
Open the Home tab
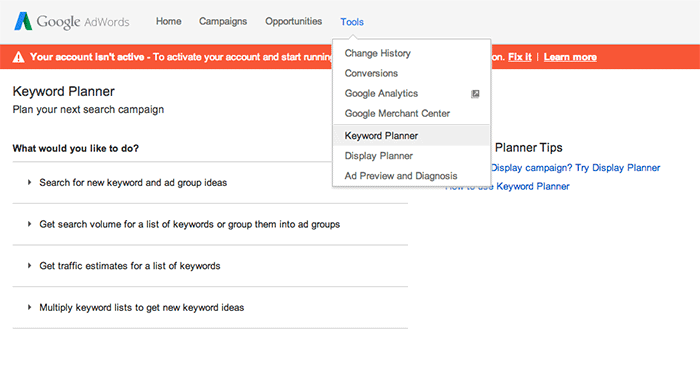(x=168, y=21)
